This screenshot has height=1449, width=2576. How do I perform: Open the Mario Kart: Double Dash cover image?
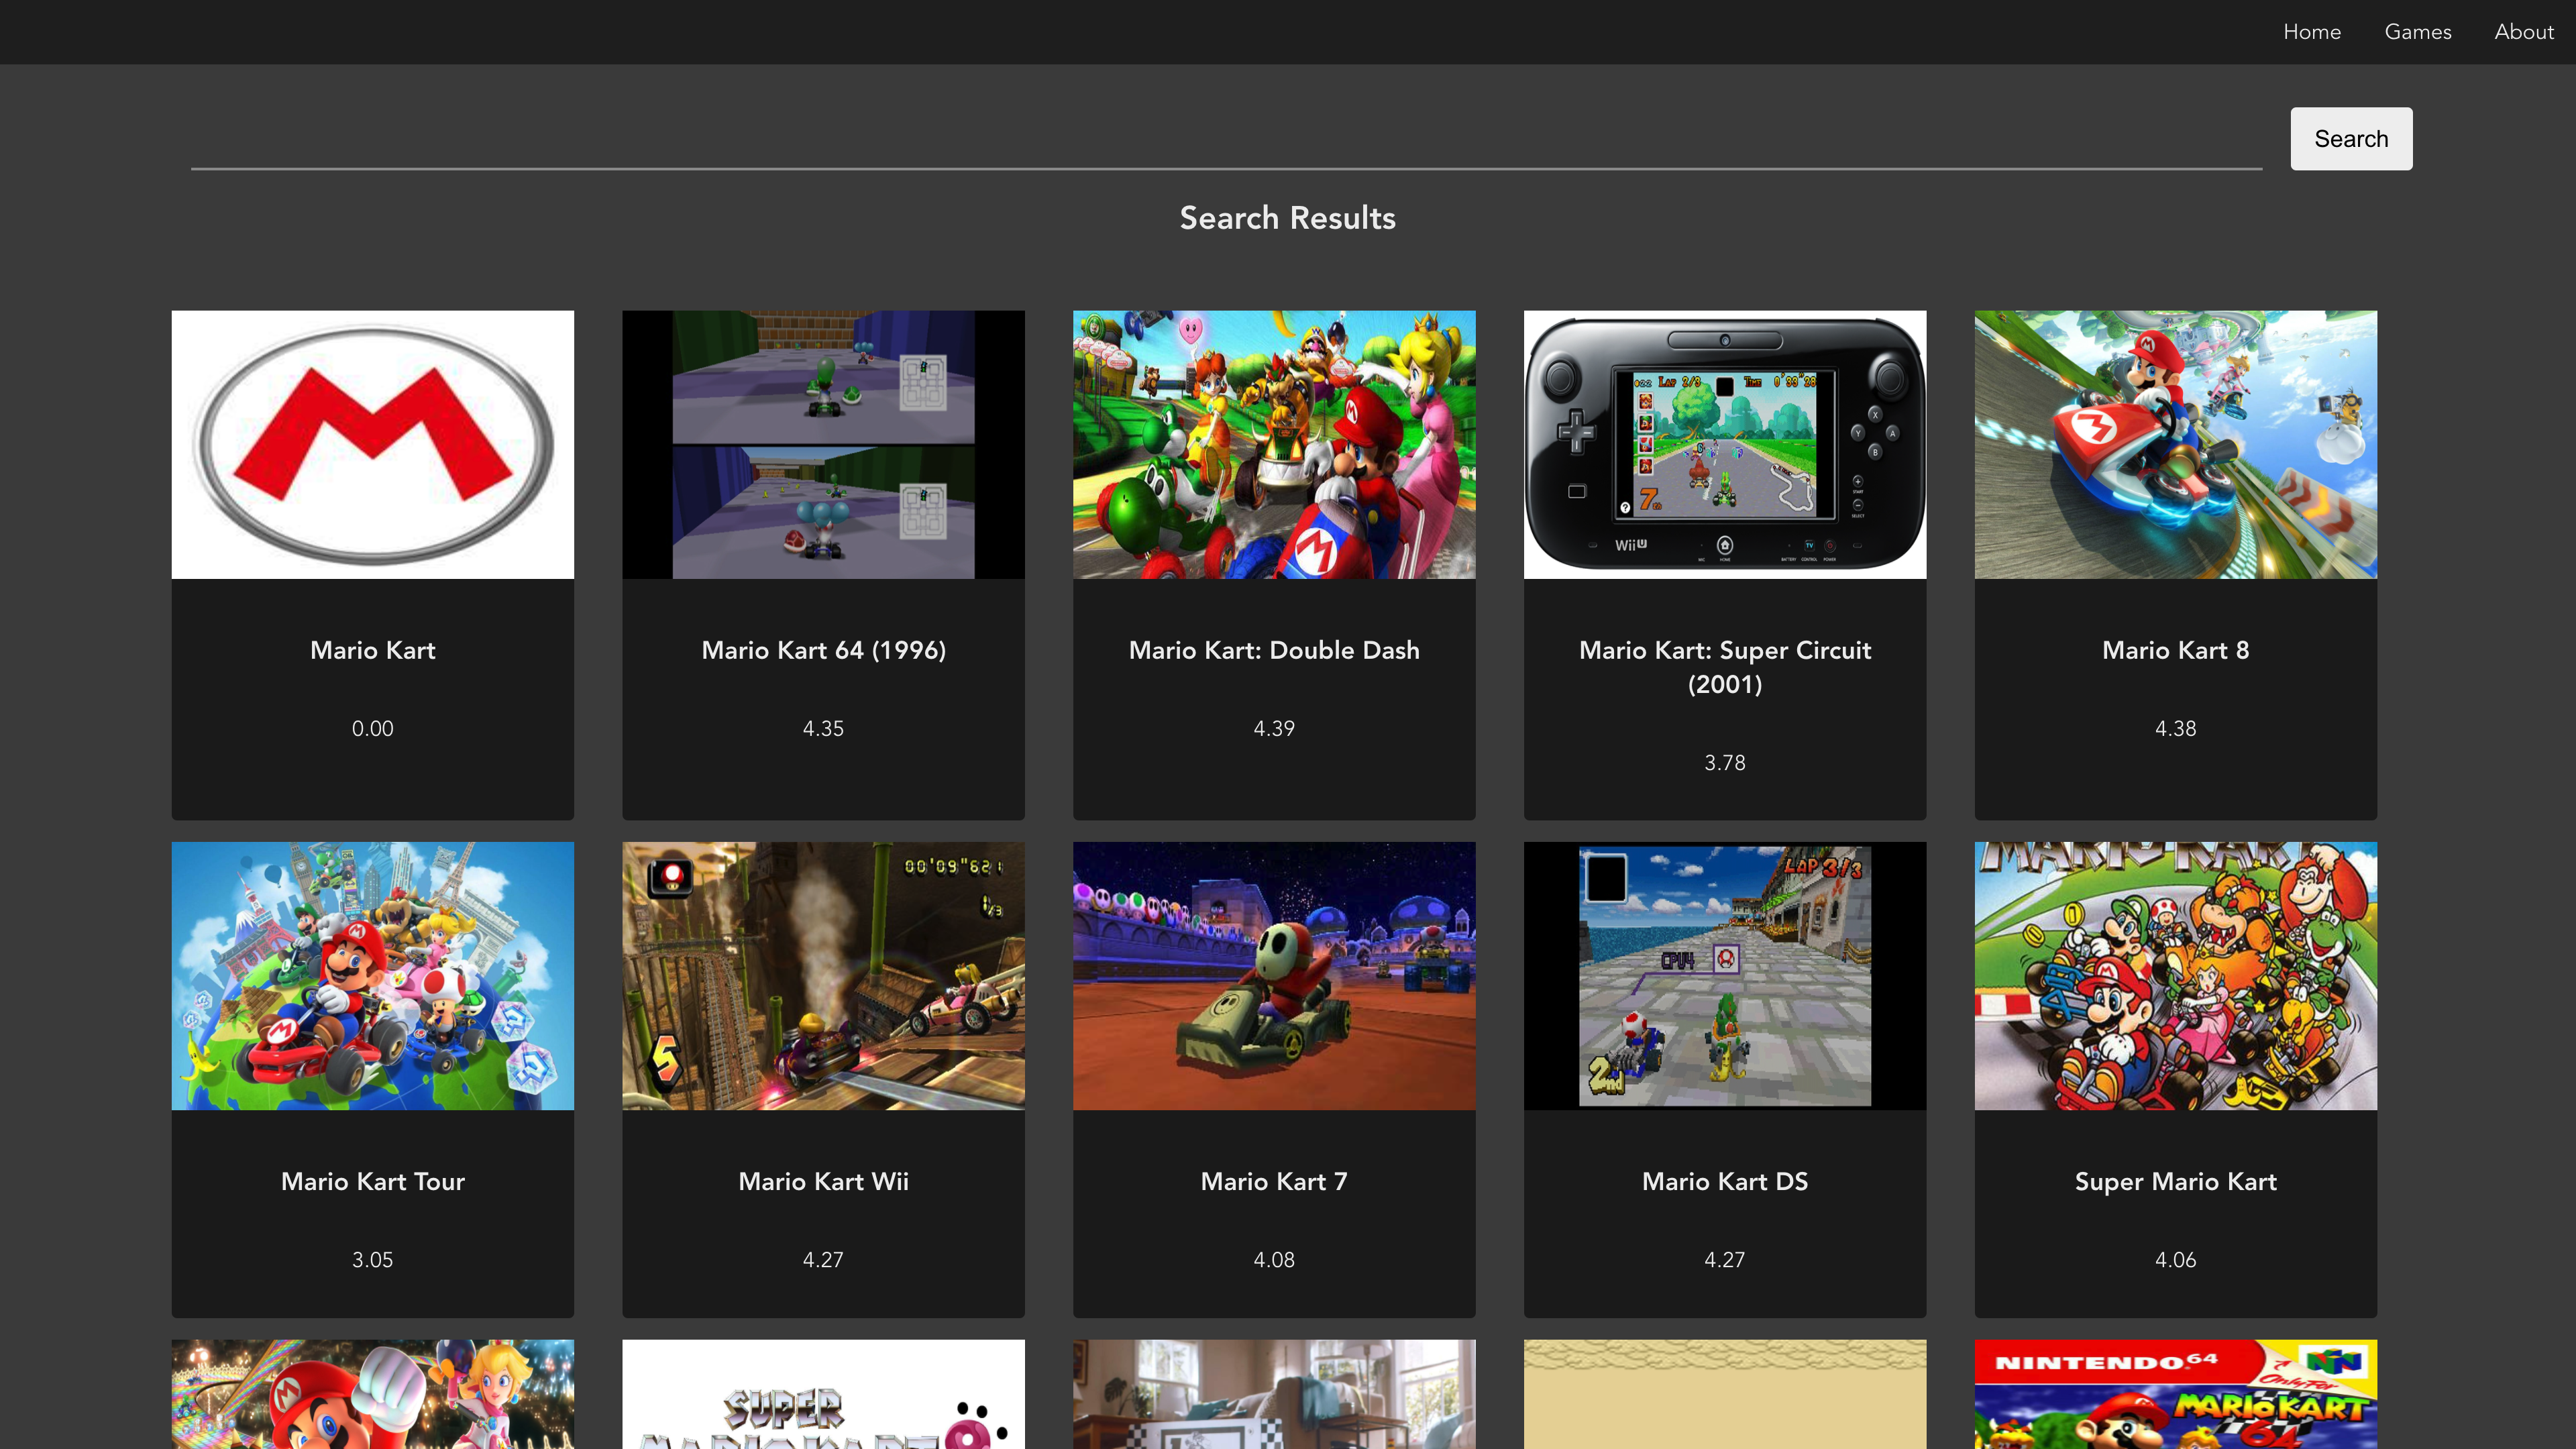tap(1273, 444)
